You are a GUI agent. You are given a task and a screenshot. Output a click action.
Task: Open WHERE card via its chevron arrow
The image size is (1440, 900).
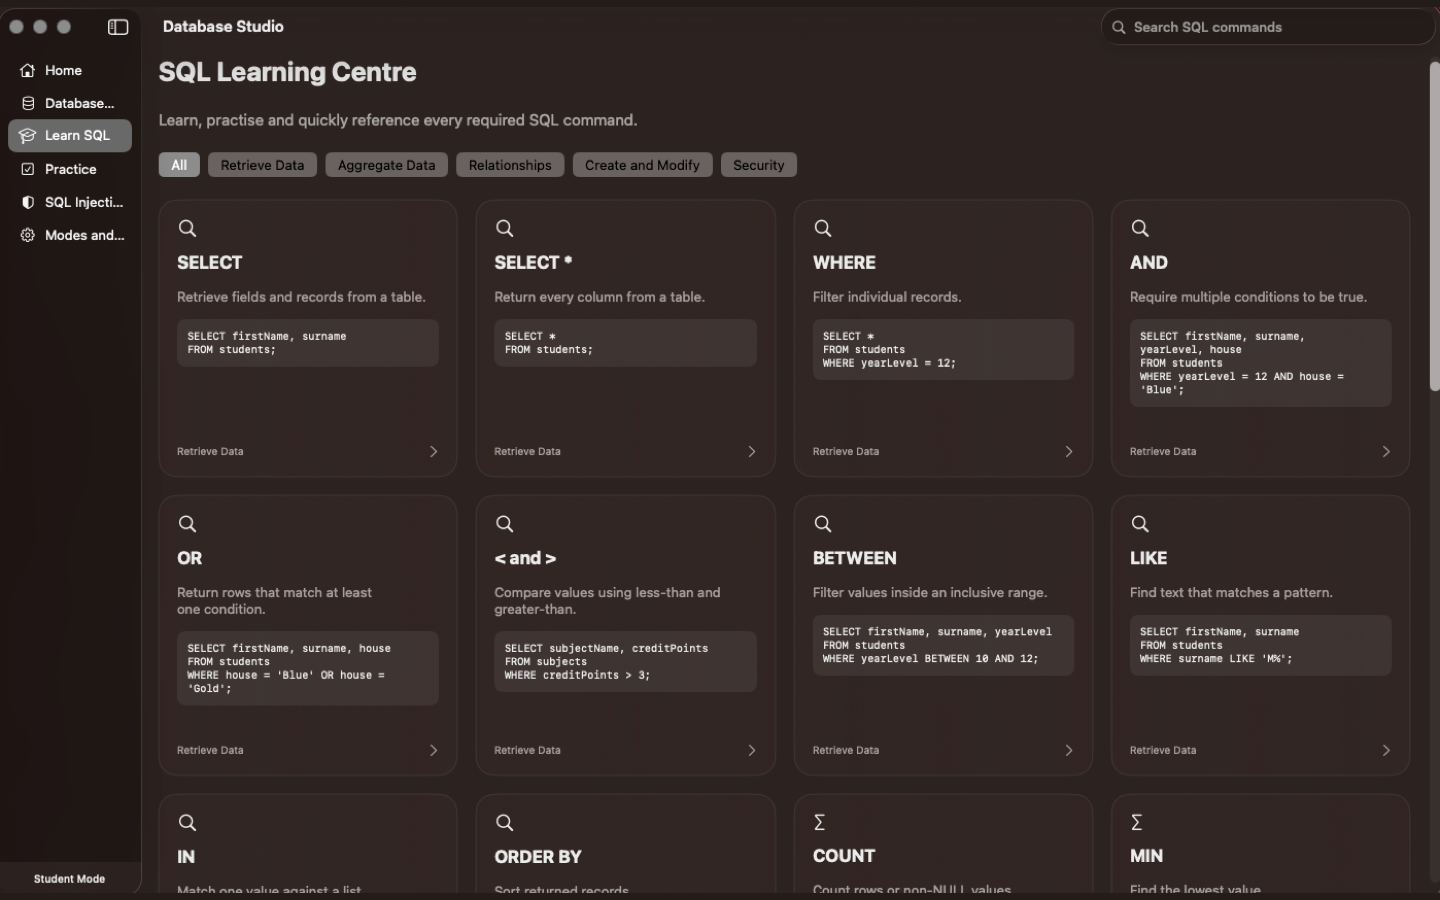[1069, 452]
